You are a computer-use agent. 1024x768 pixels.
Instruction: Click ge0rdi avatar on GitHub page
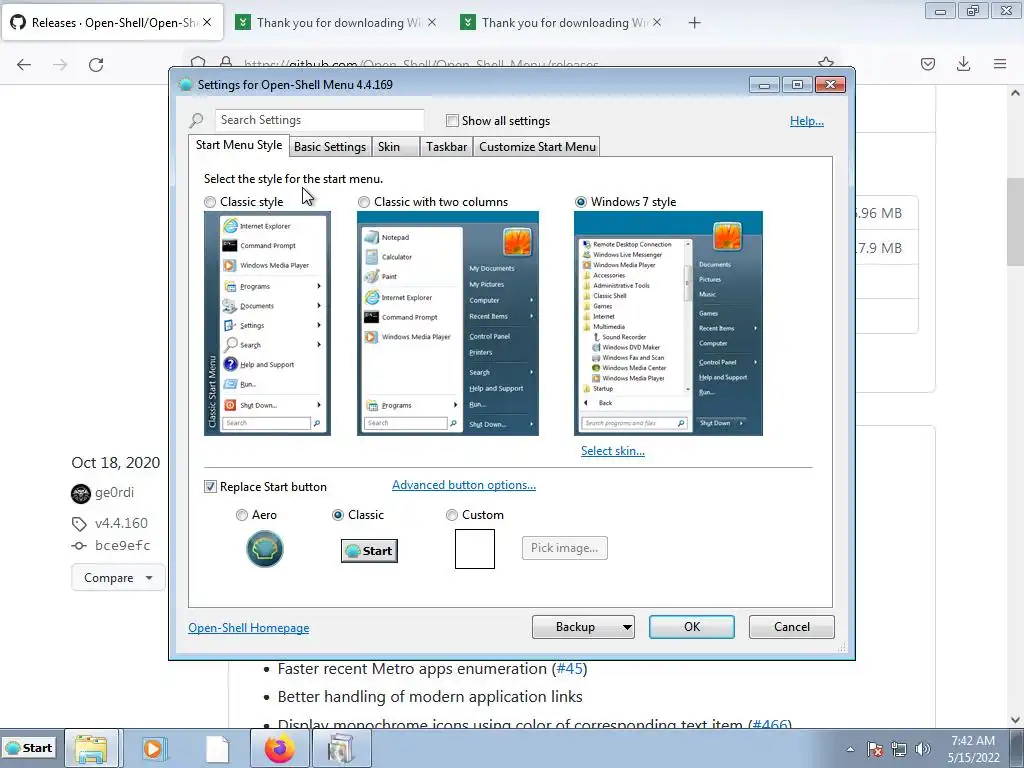click(80, 494)
